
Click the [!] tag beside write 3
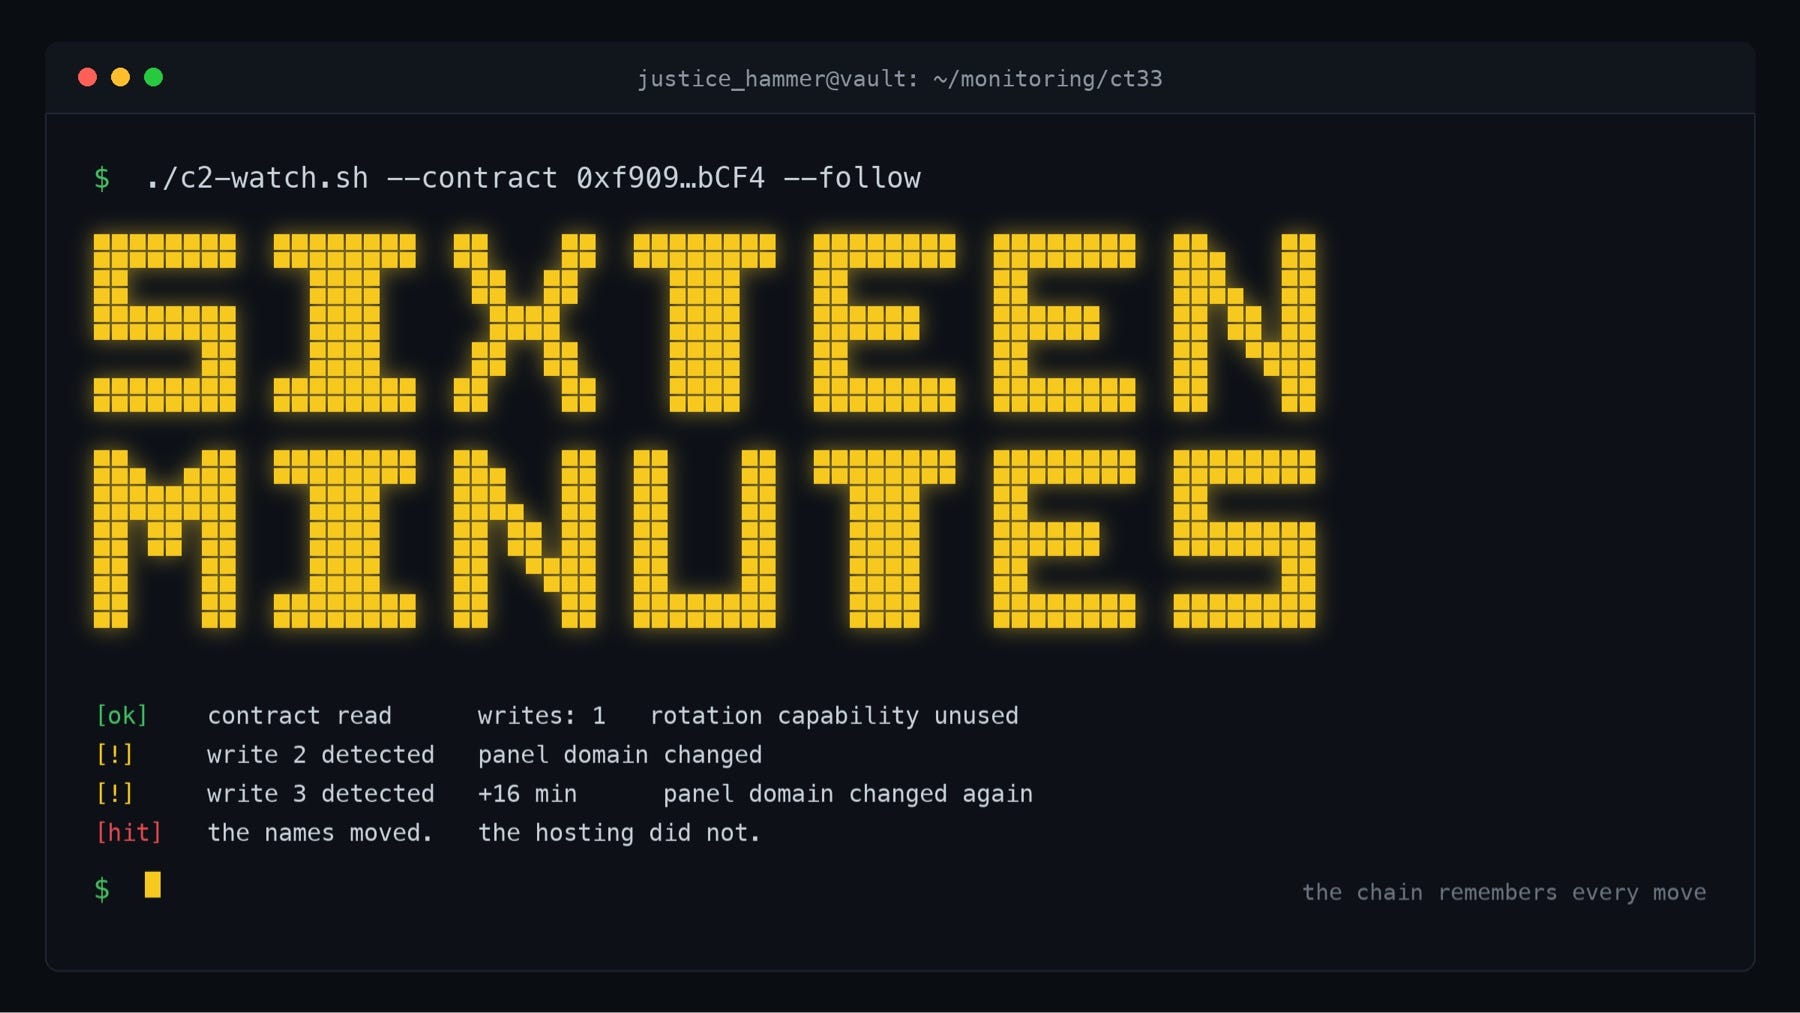click(x=114, y=794)
